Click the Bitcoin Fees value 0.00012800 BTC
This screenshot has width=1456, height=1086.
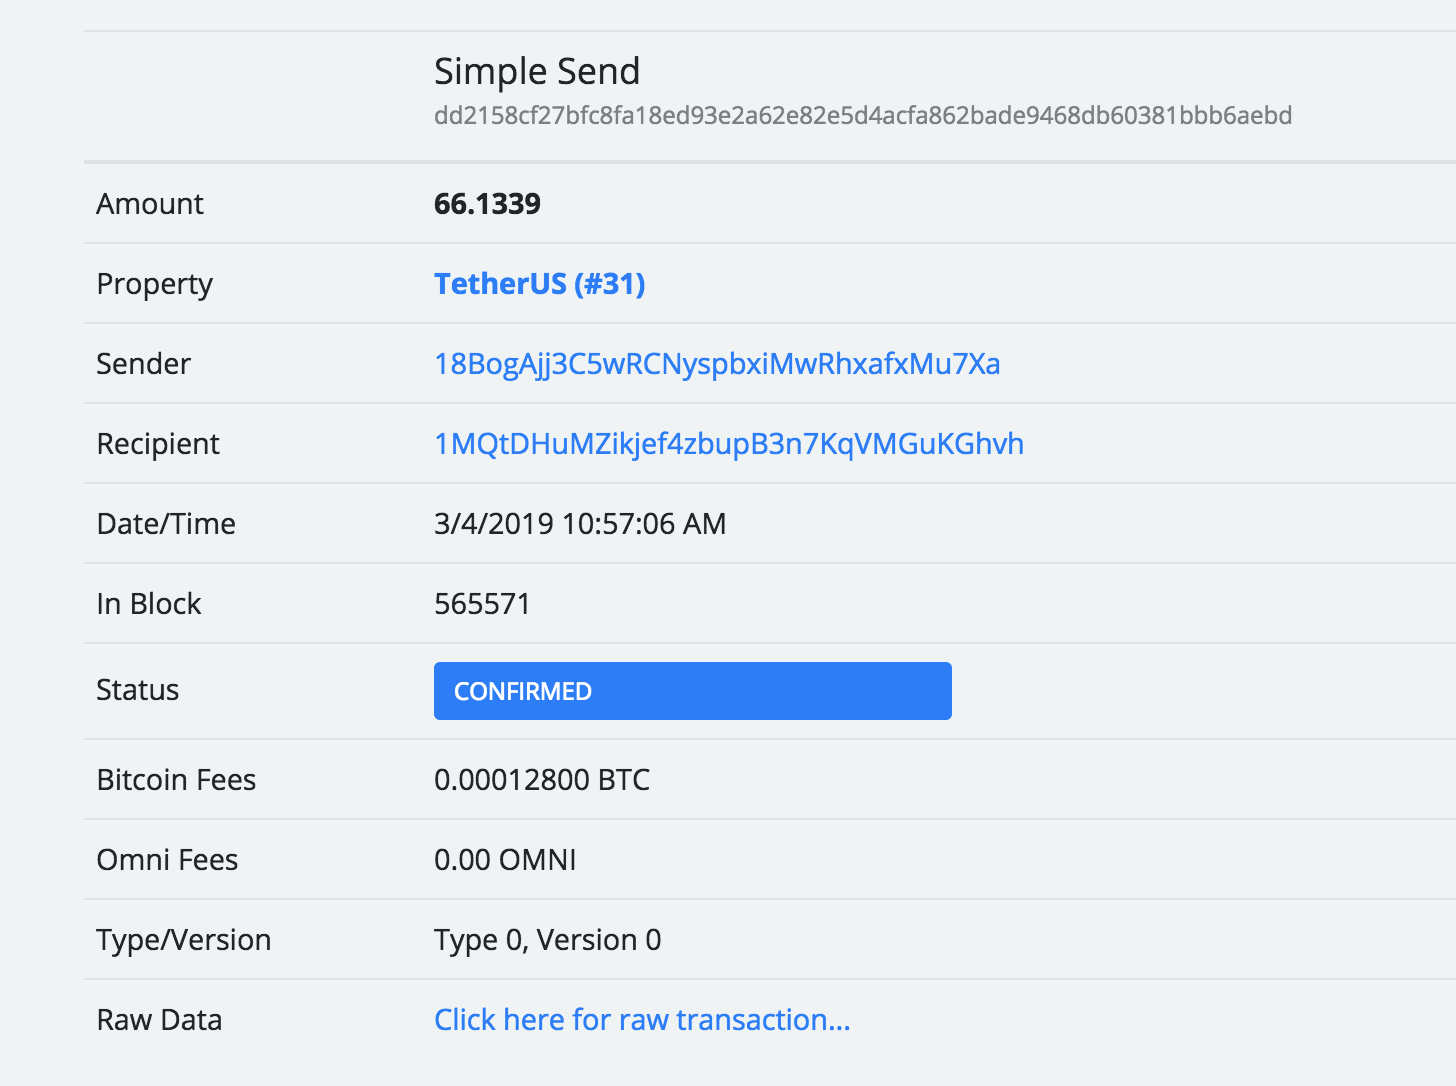pos(542,779)
